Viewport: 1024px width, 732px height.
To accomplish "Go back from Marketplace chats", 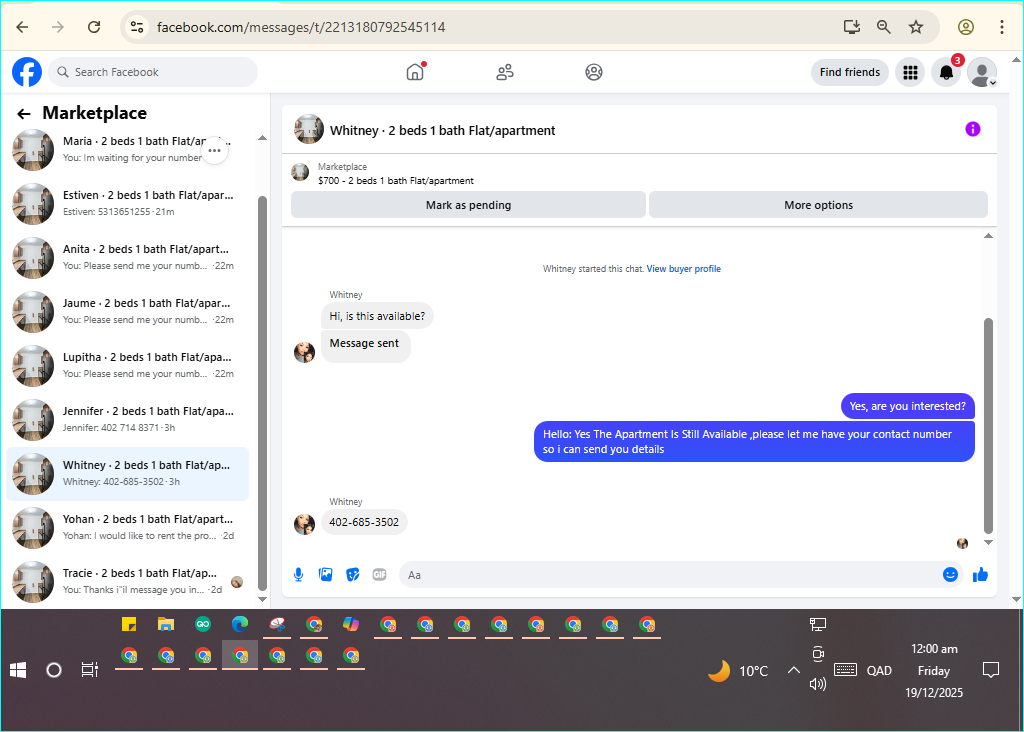I will click(24, 114).
